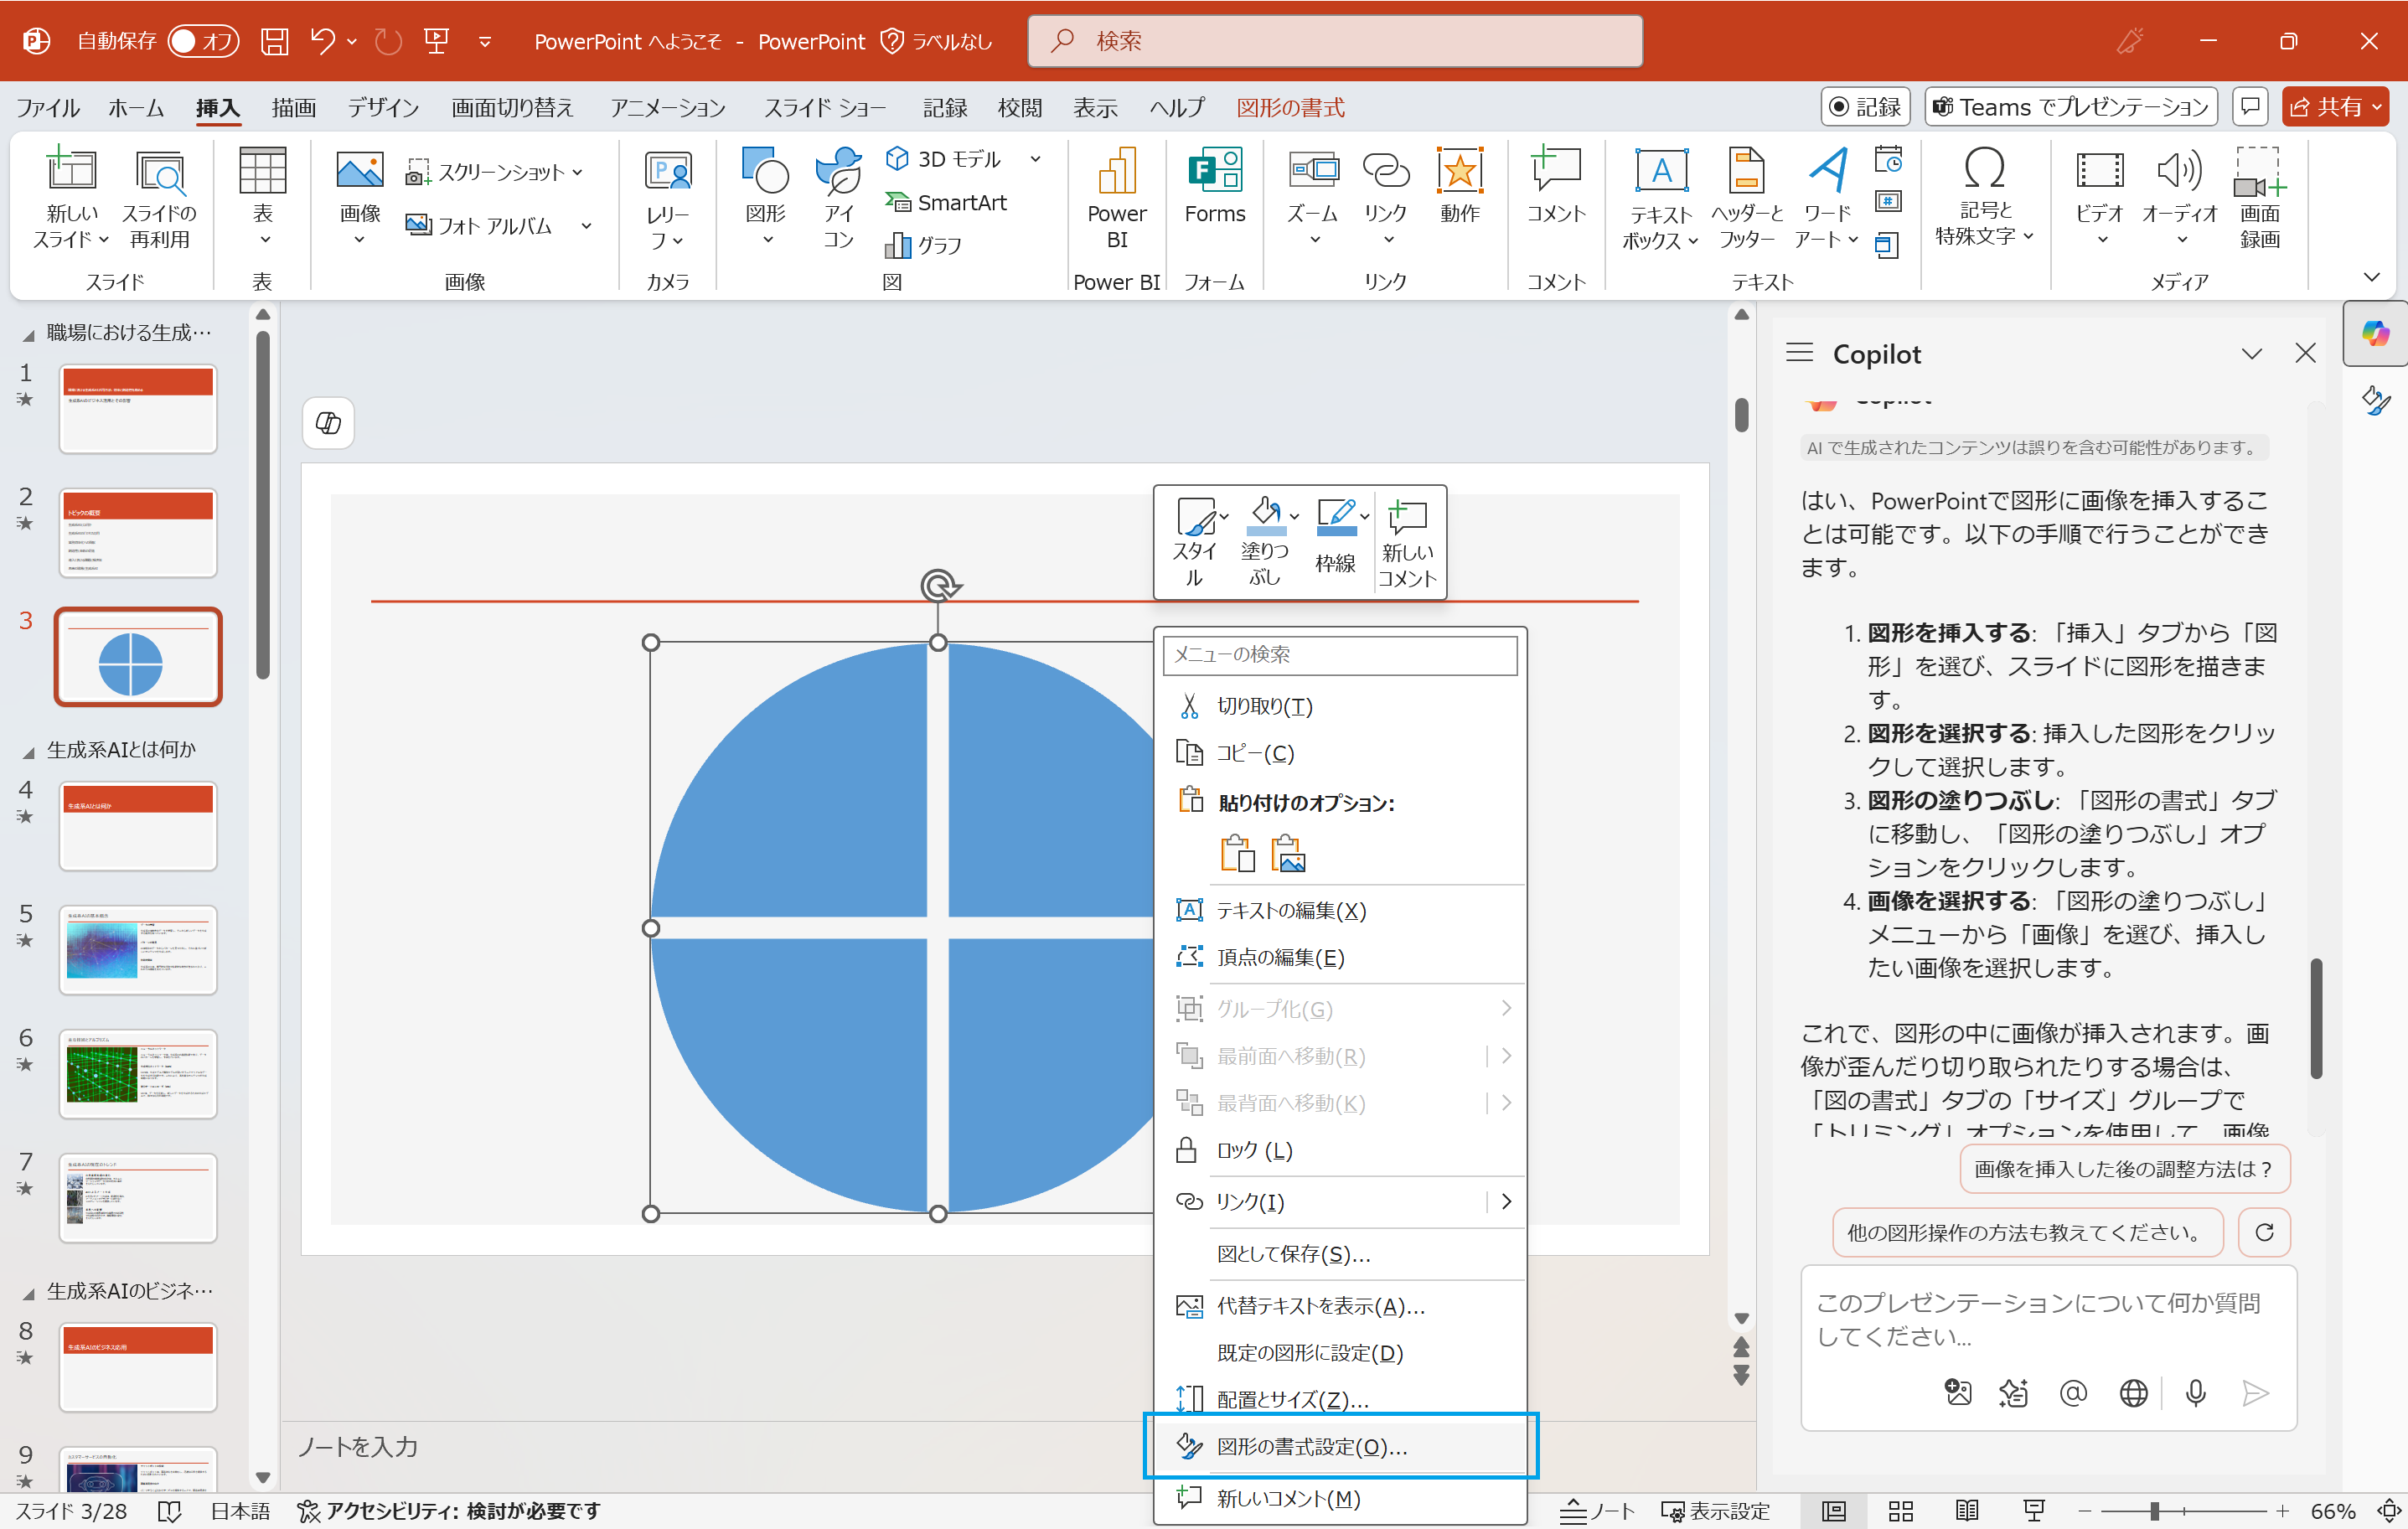Click the メニューの検索 search field
The height and width of the screenshot is (1529, 2408).
coord(1339,654)
